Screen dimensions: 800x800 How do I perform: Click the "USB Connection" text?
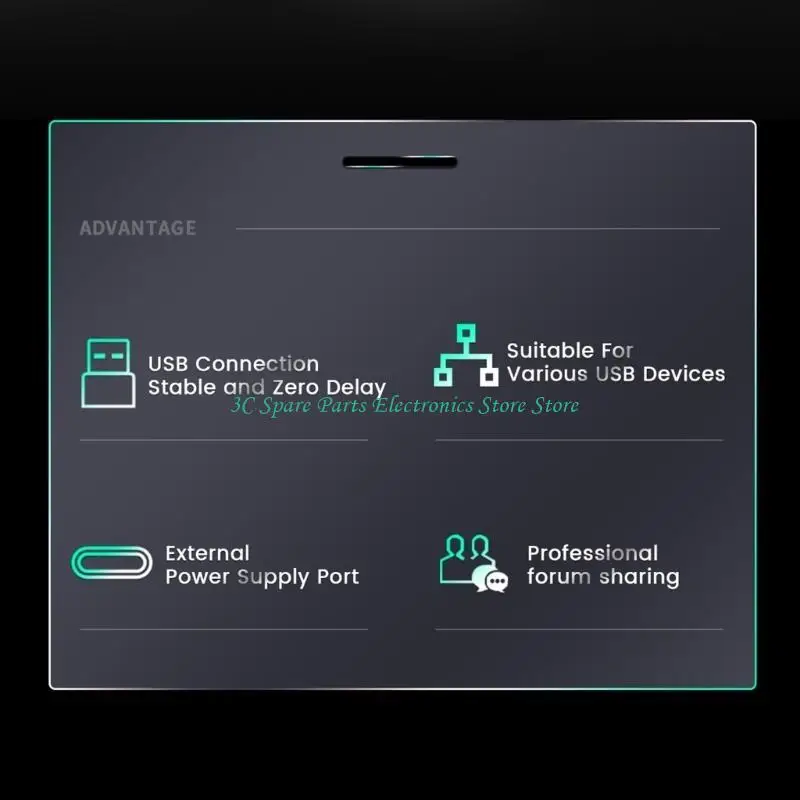(233, 364)
